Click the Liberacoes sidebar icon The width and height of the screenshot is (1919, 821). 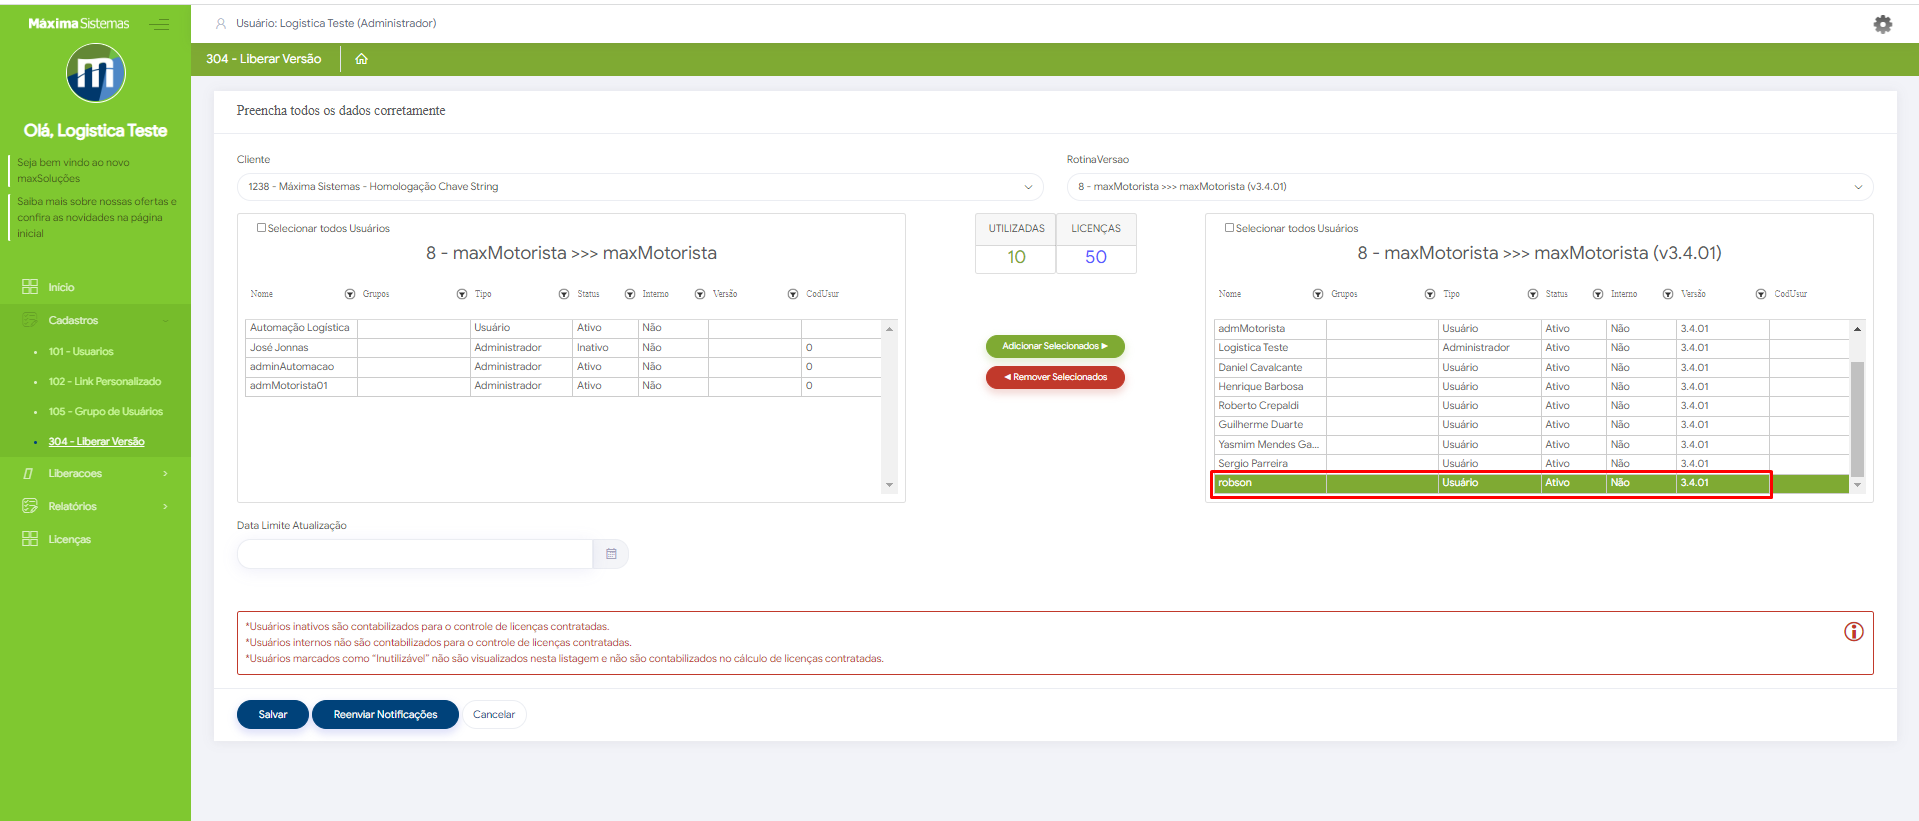(30, 473)
